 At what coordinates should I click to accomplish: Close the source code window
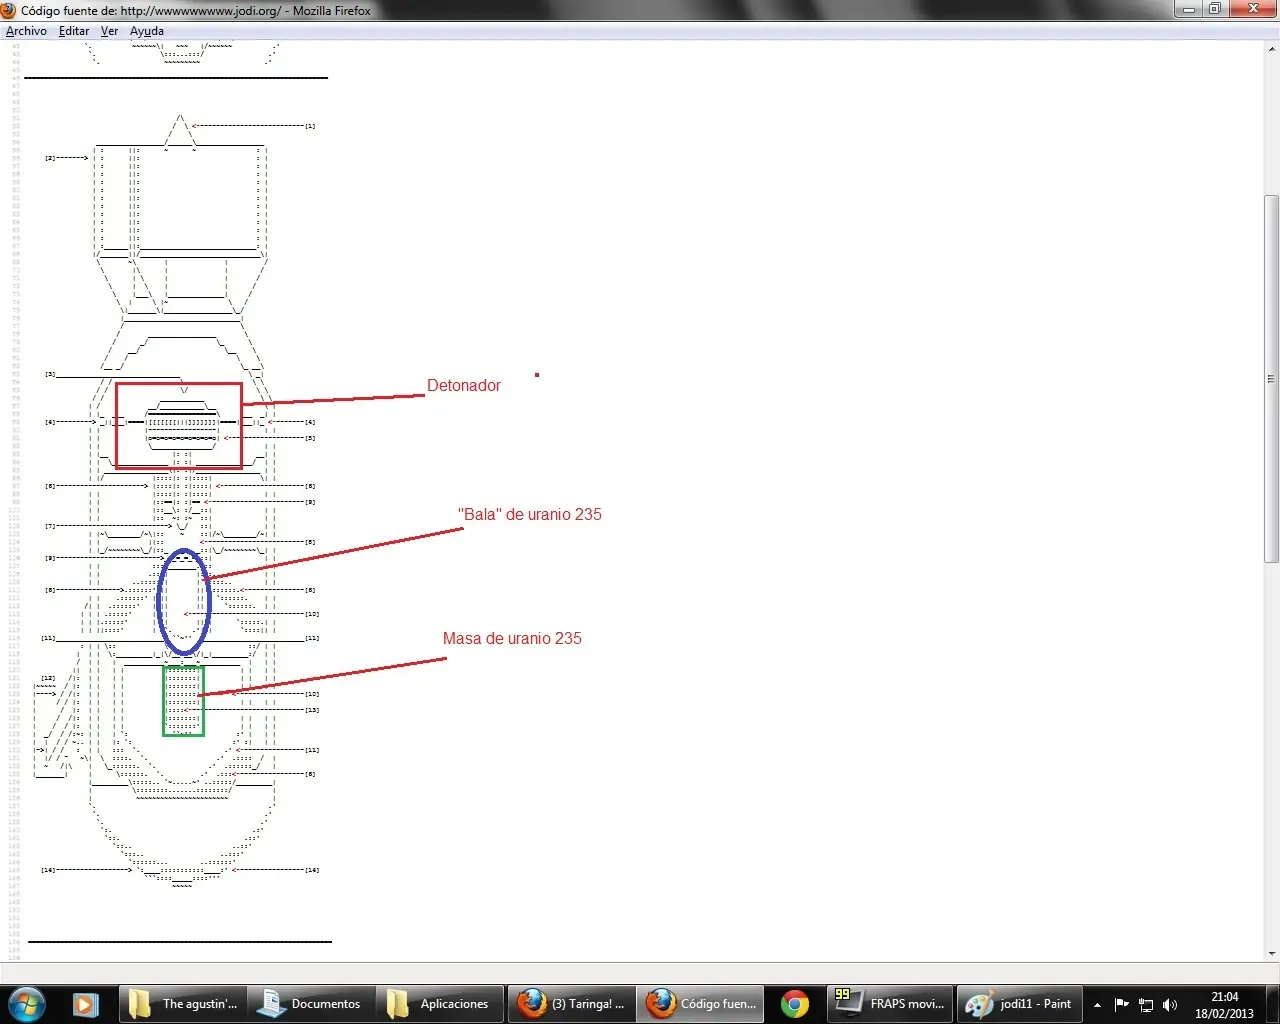pos(1253,9)
